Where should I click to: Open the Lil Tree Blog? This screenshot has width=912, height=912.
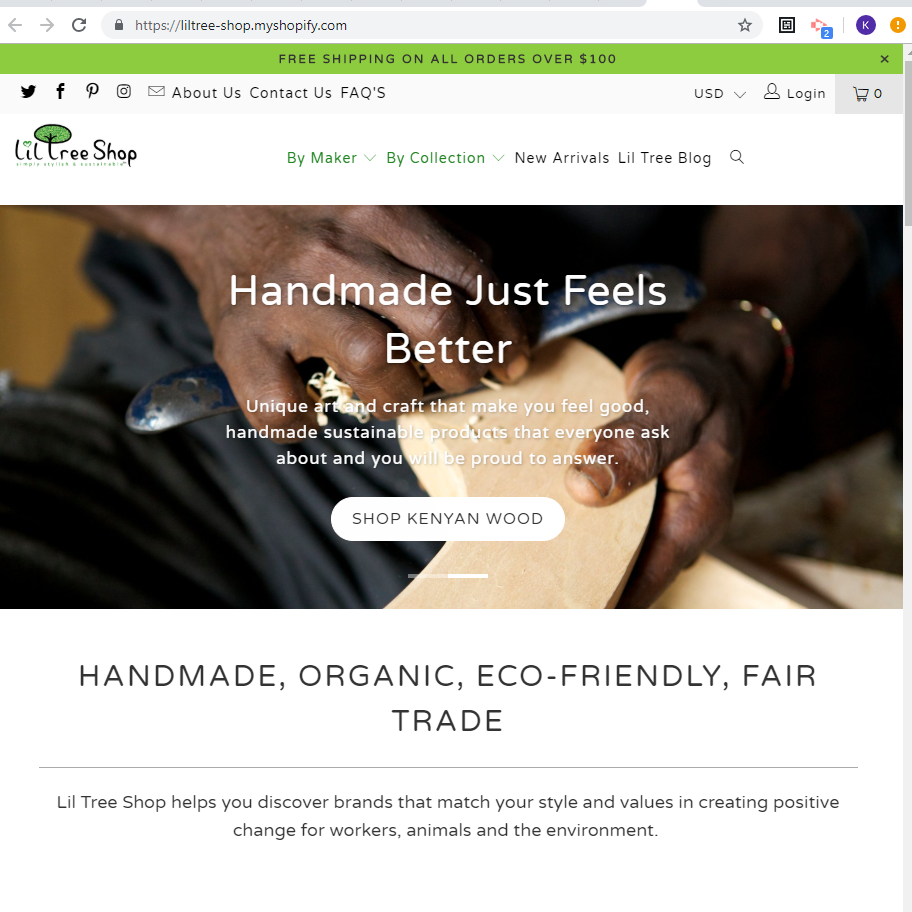664,158
